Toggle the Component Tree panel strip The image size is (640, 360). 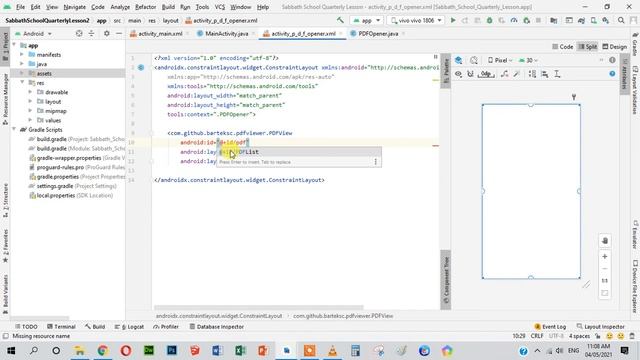coord(446,280)
